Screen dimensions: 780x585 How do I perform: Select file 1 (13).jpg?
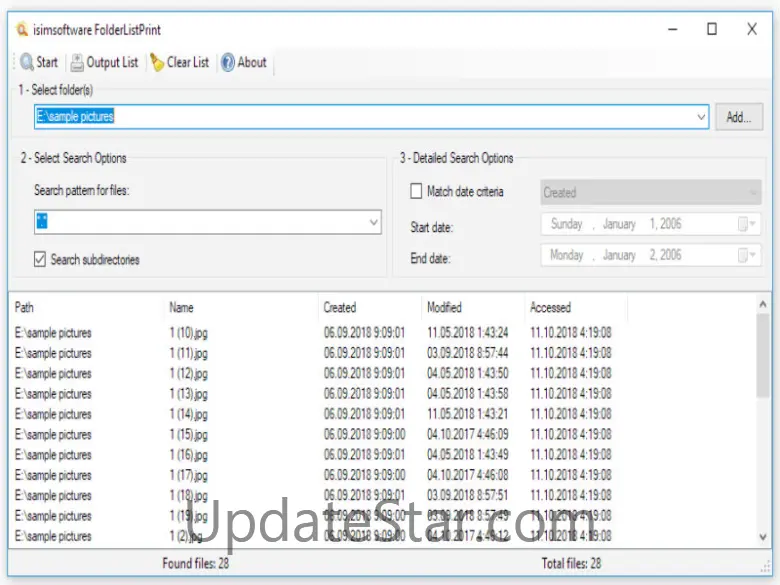click(x=189, y=394)
